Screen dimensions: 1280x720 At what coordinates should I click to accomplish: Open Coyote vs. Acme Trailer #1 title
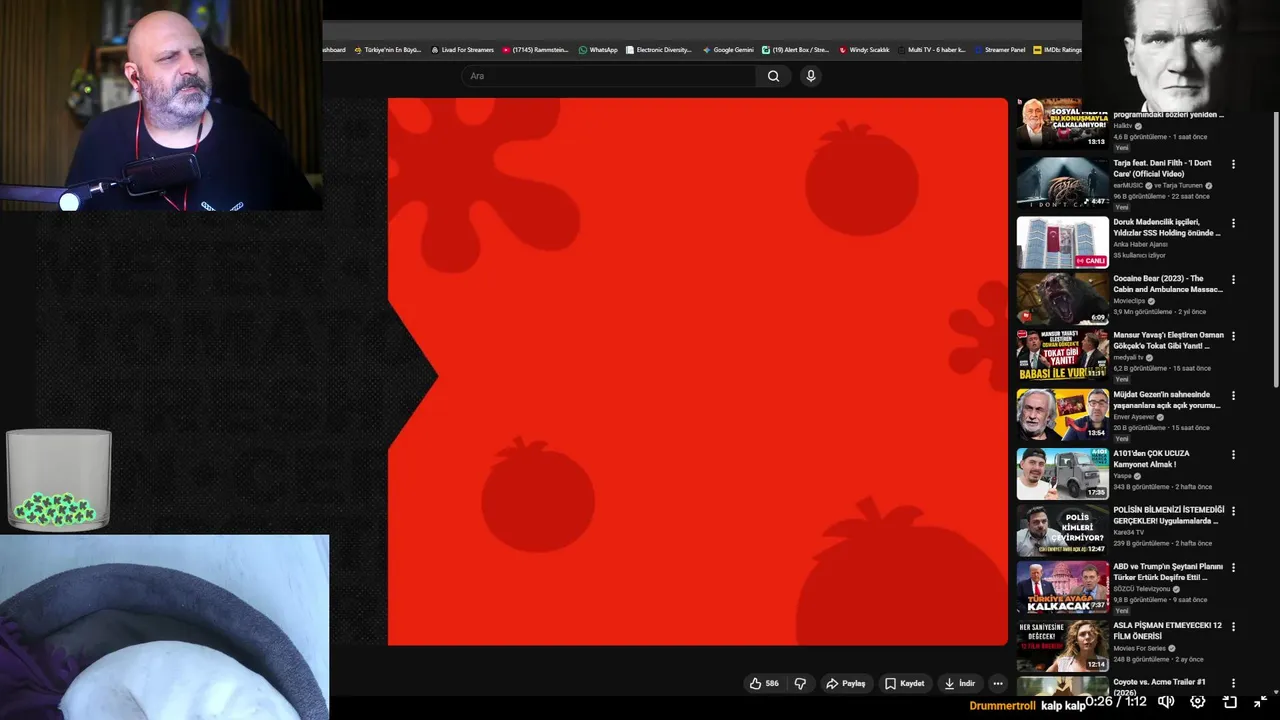pos(1160,687)
